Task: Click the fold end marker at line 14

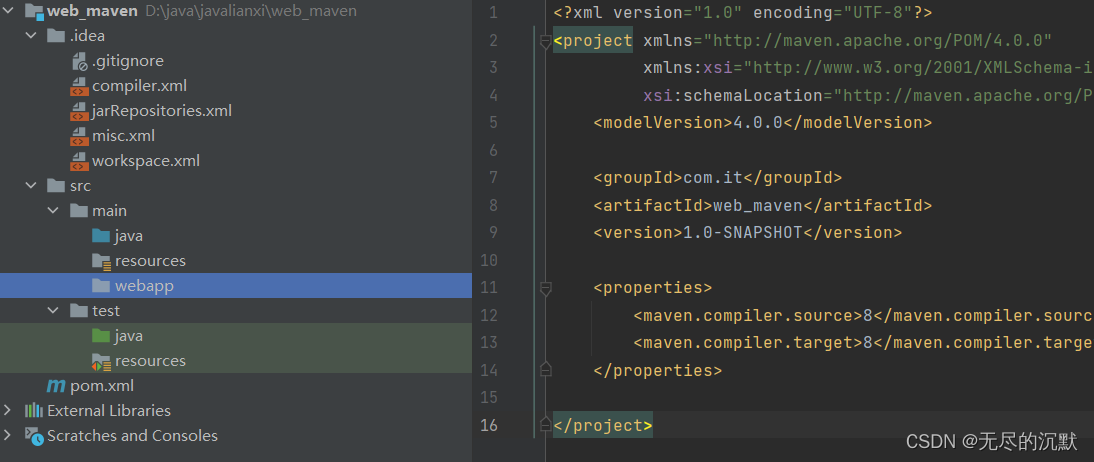Action: click(546, 368)
